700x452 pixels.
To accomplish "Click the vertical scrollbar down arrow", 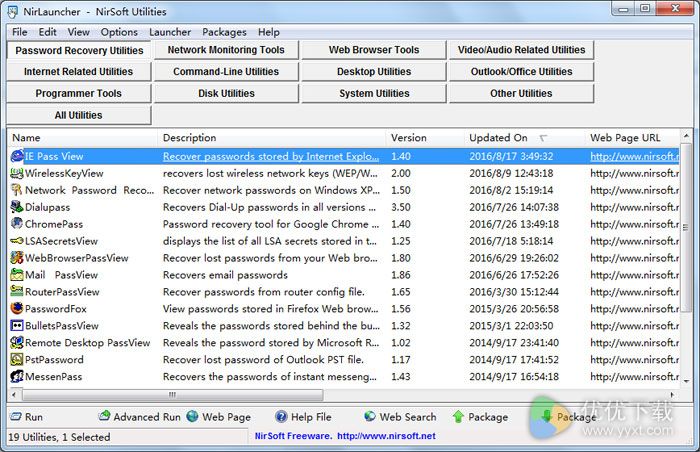I will 686,381.
